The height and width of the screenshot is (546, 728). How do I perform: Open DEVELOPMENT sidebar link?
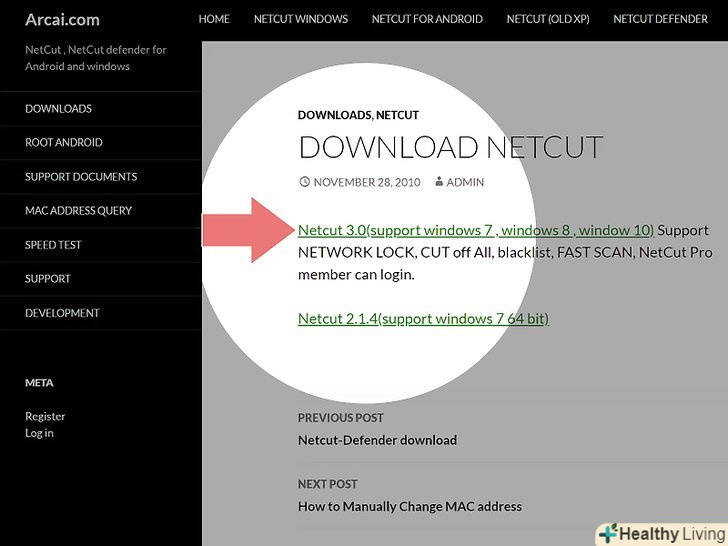click(62, 313)
